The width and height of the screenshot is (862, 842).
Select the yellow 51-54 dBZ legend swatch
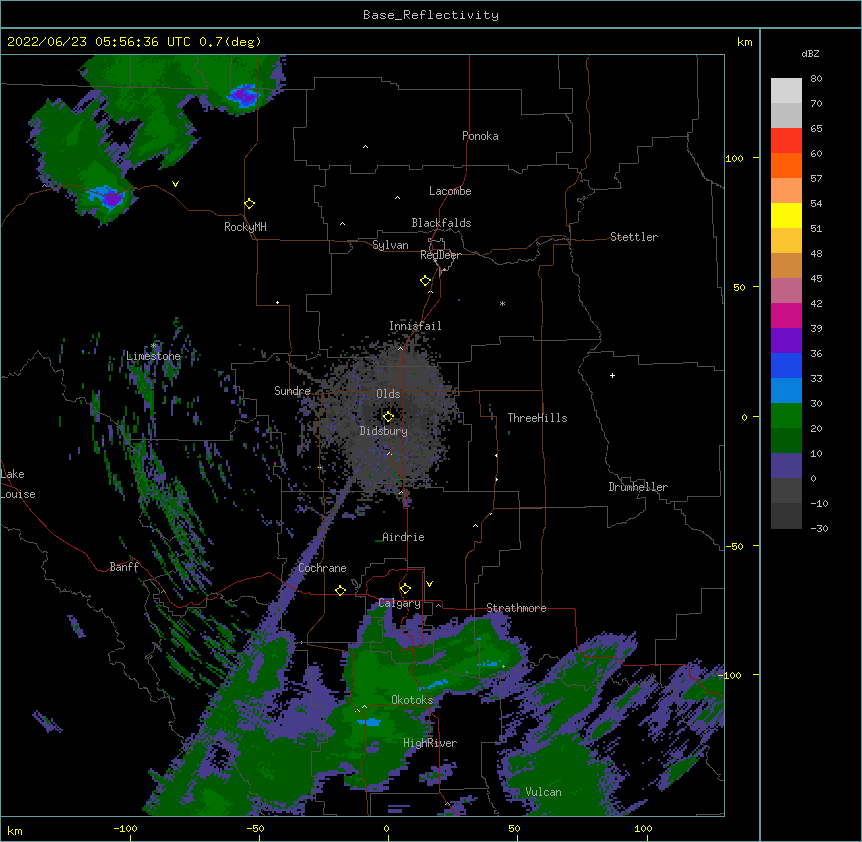point(786,215)
